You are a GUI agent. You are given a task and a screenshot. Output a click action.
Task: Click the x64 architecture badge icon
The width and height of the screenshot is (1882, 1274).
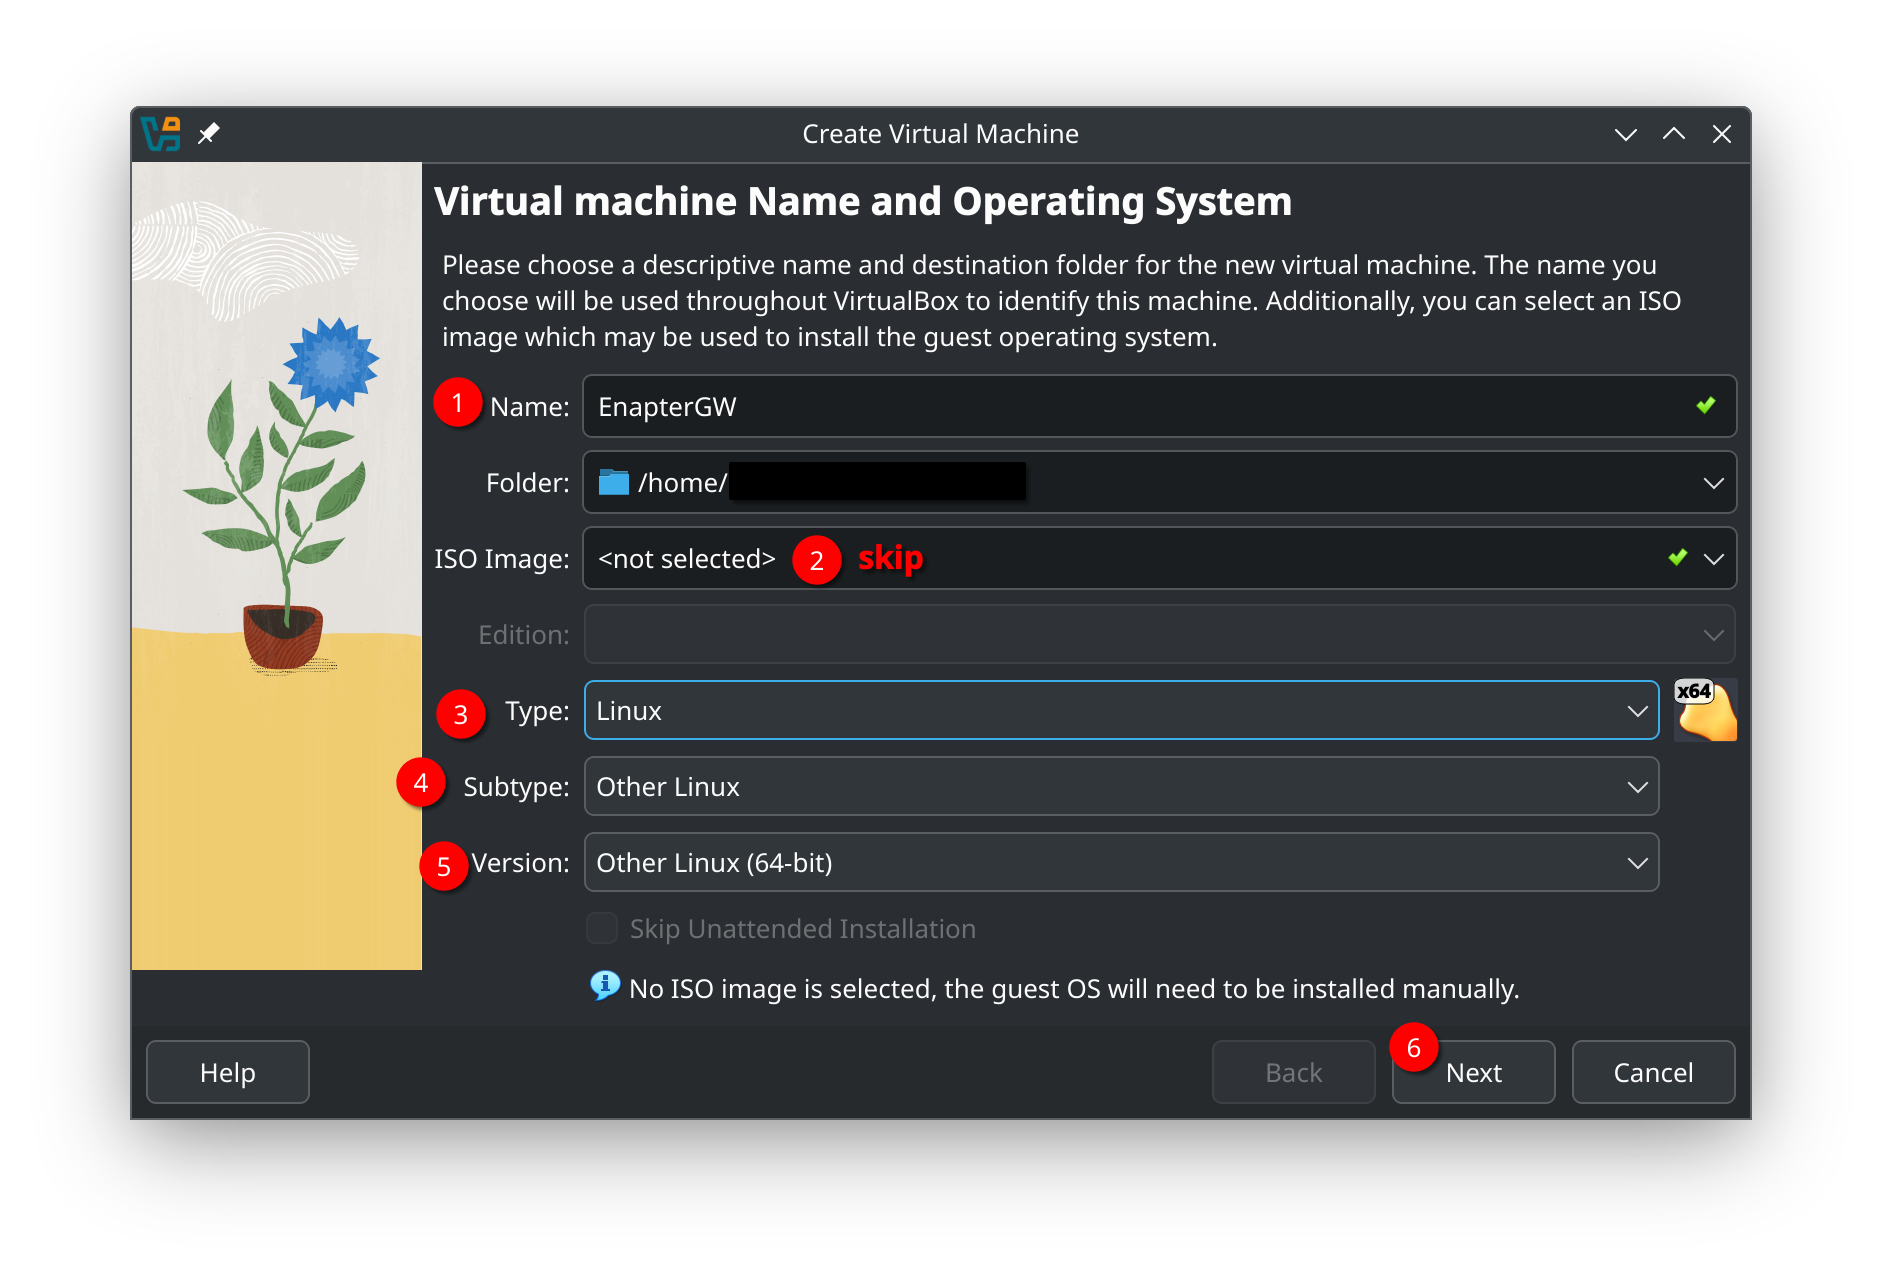(x=1704, y=710)
